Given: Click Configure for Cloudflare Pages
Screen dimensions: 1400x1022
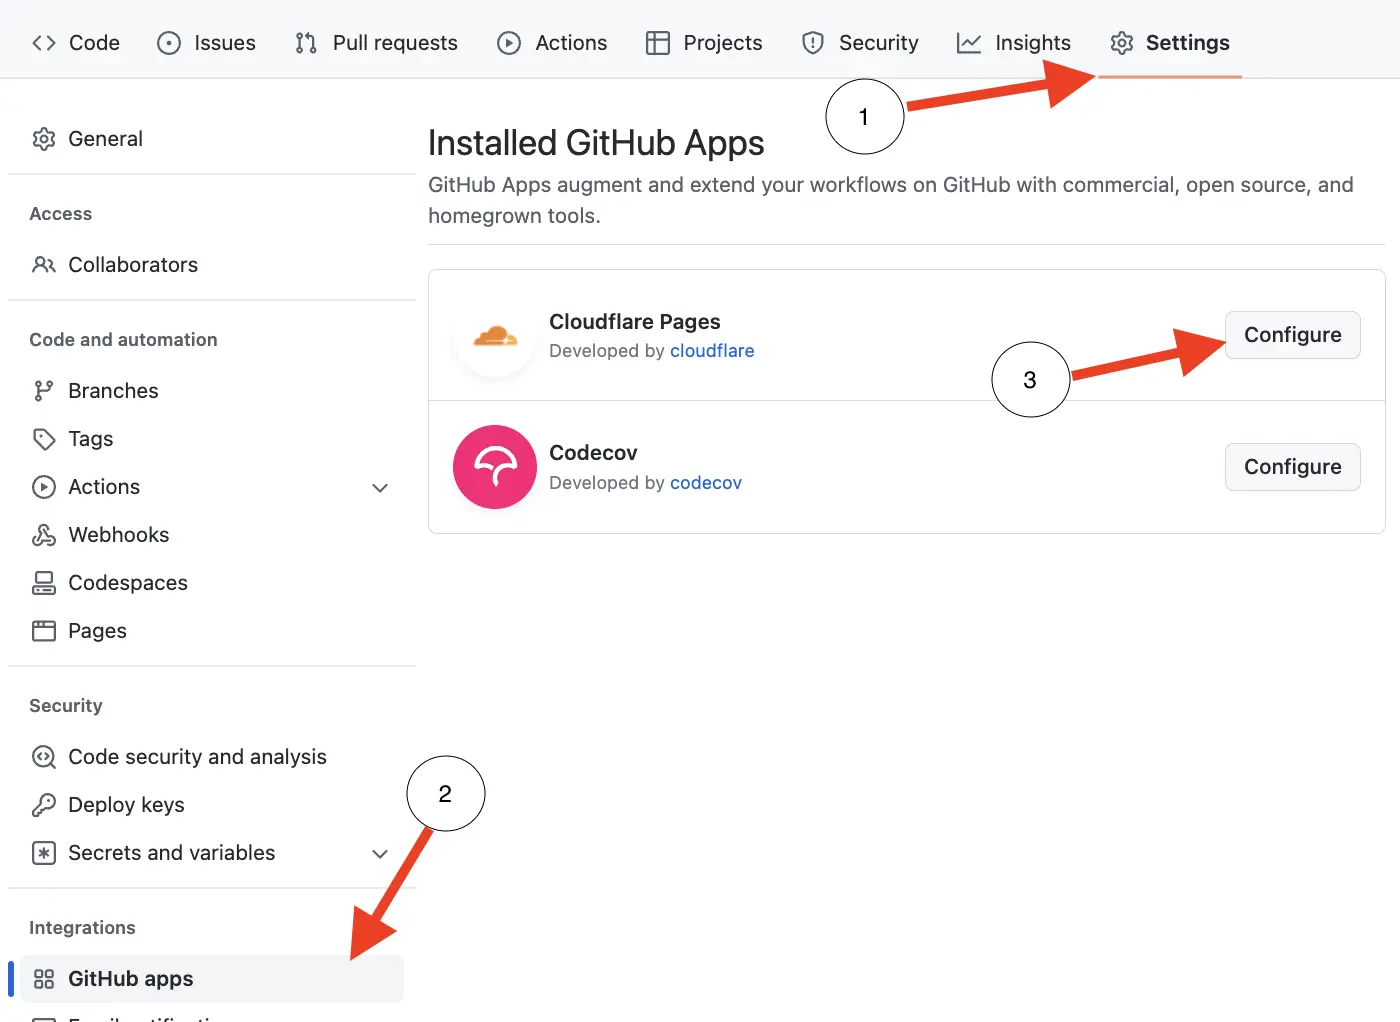Looking at the screenshot, I should [1292, 335].
